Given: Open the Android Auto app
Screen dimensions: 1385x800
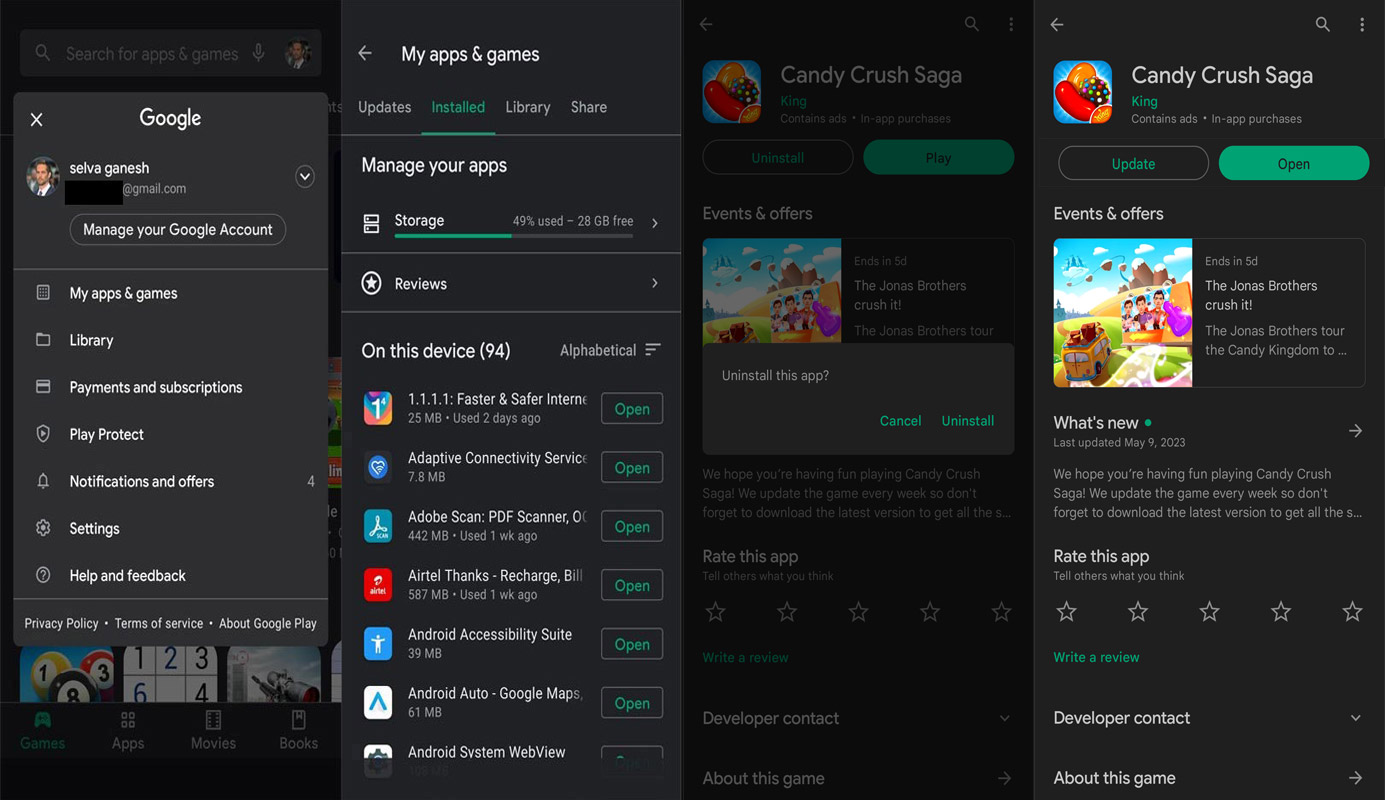Looking at the screenshot, I should tap(632, 704).
